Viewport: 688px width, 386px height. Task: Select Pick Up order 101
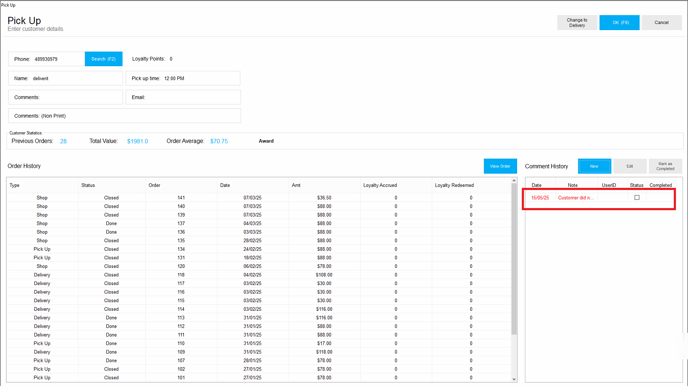[259, 378]
